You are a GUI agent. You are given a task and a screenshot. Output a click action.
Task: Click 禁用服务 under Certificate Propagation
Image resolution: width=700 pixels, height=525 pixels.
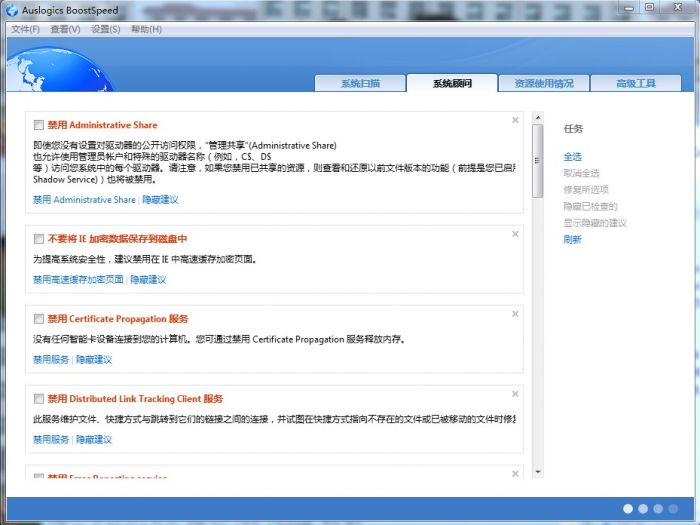[51, 359]
